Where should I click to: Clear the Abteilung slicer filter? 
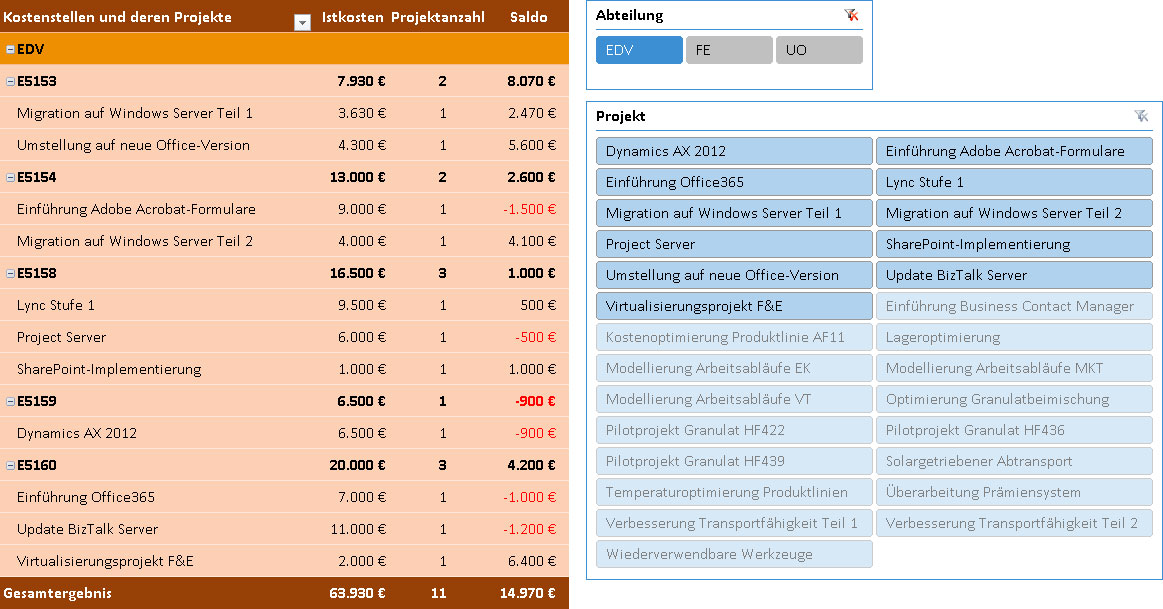click(x=851, y=15)
